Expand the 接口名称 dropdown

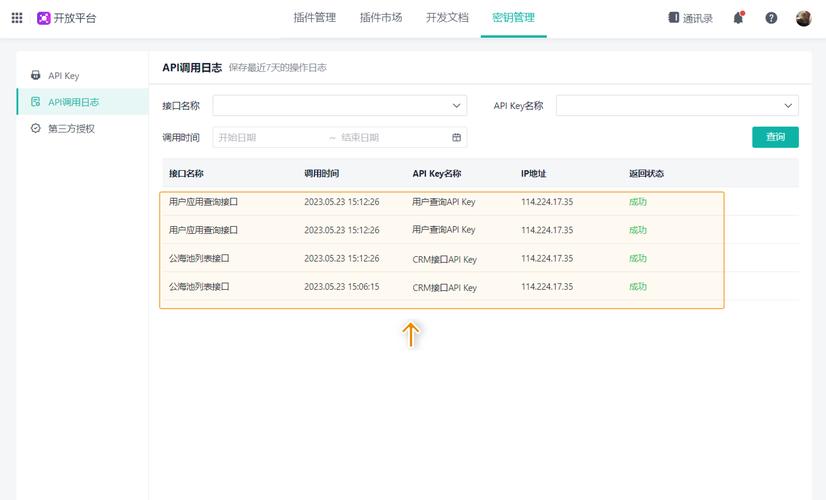(x=457, y=106)
